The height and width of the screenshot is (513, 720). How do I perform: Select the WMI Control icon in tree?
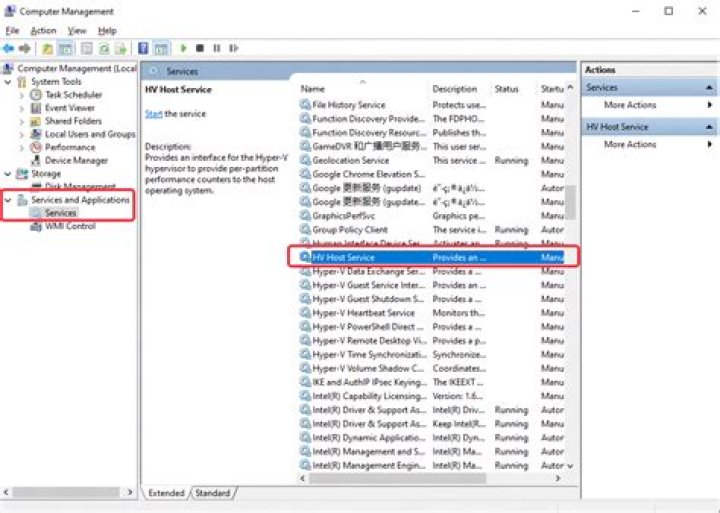click(x=36, y=226)
